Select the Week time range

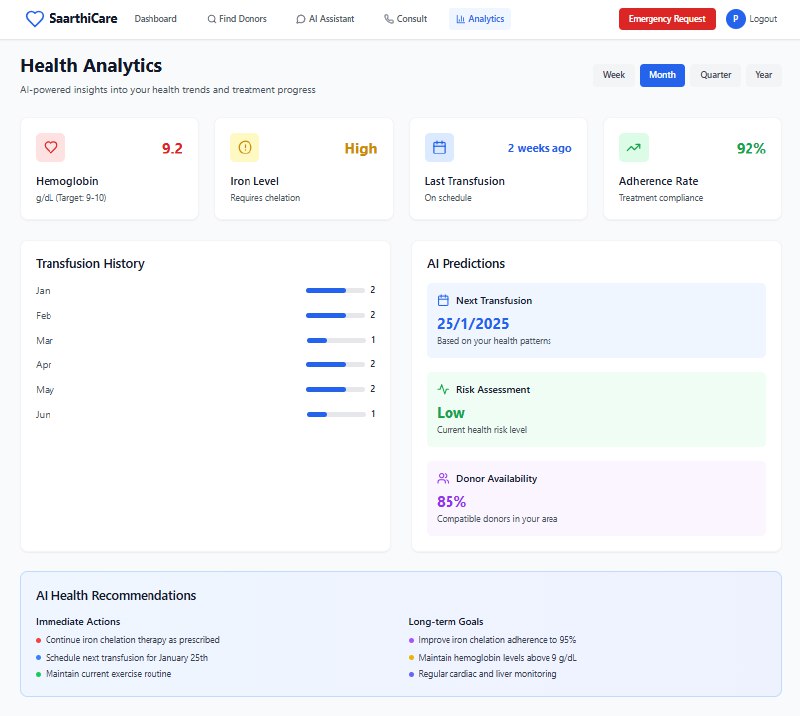614,75
